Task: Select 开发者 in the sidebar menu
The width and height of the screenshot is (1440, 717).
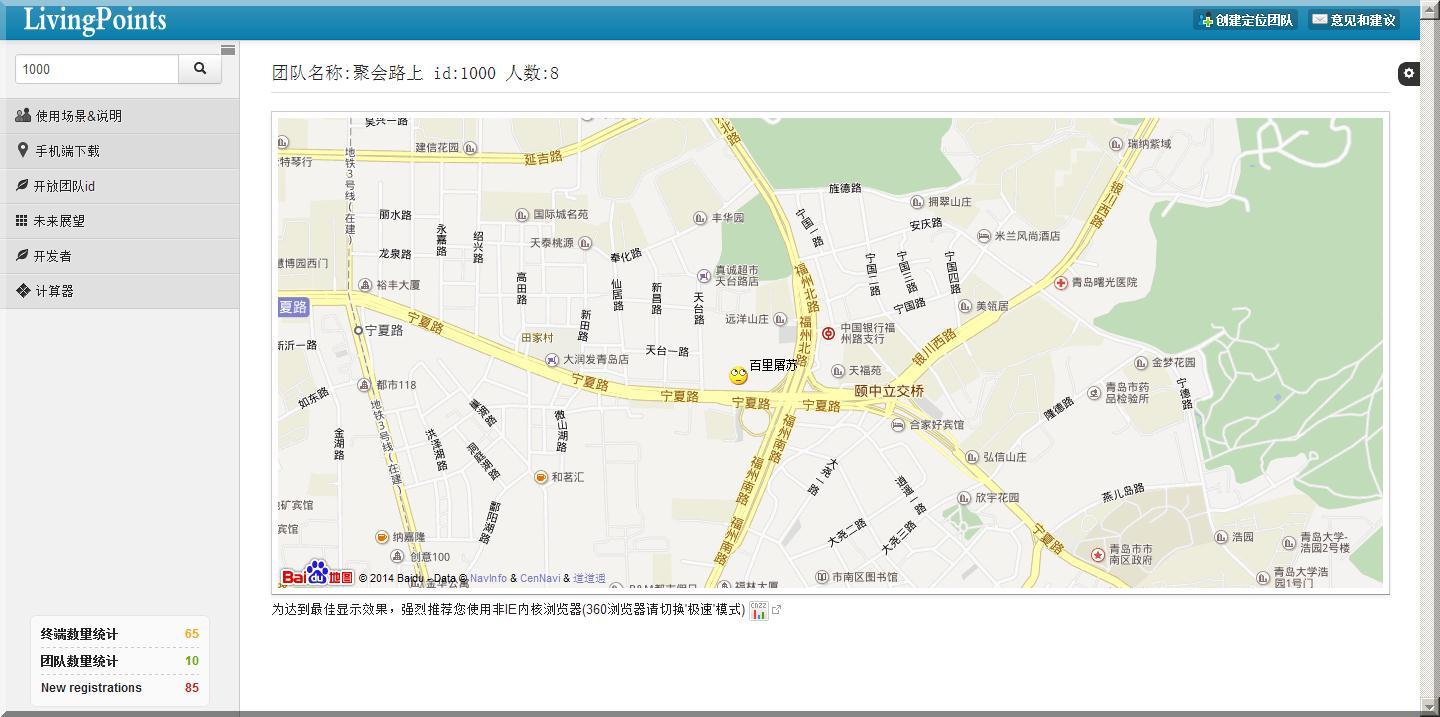Action: pos(60,255)
